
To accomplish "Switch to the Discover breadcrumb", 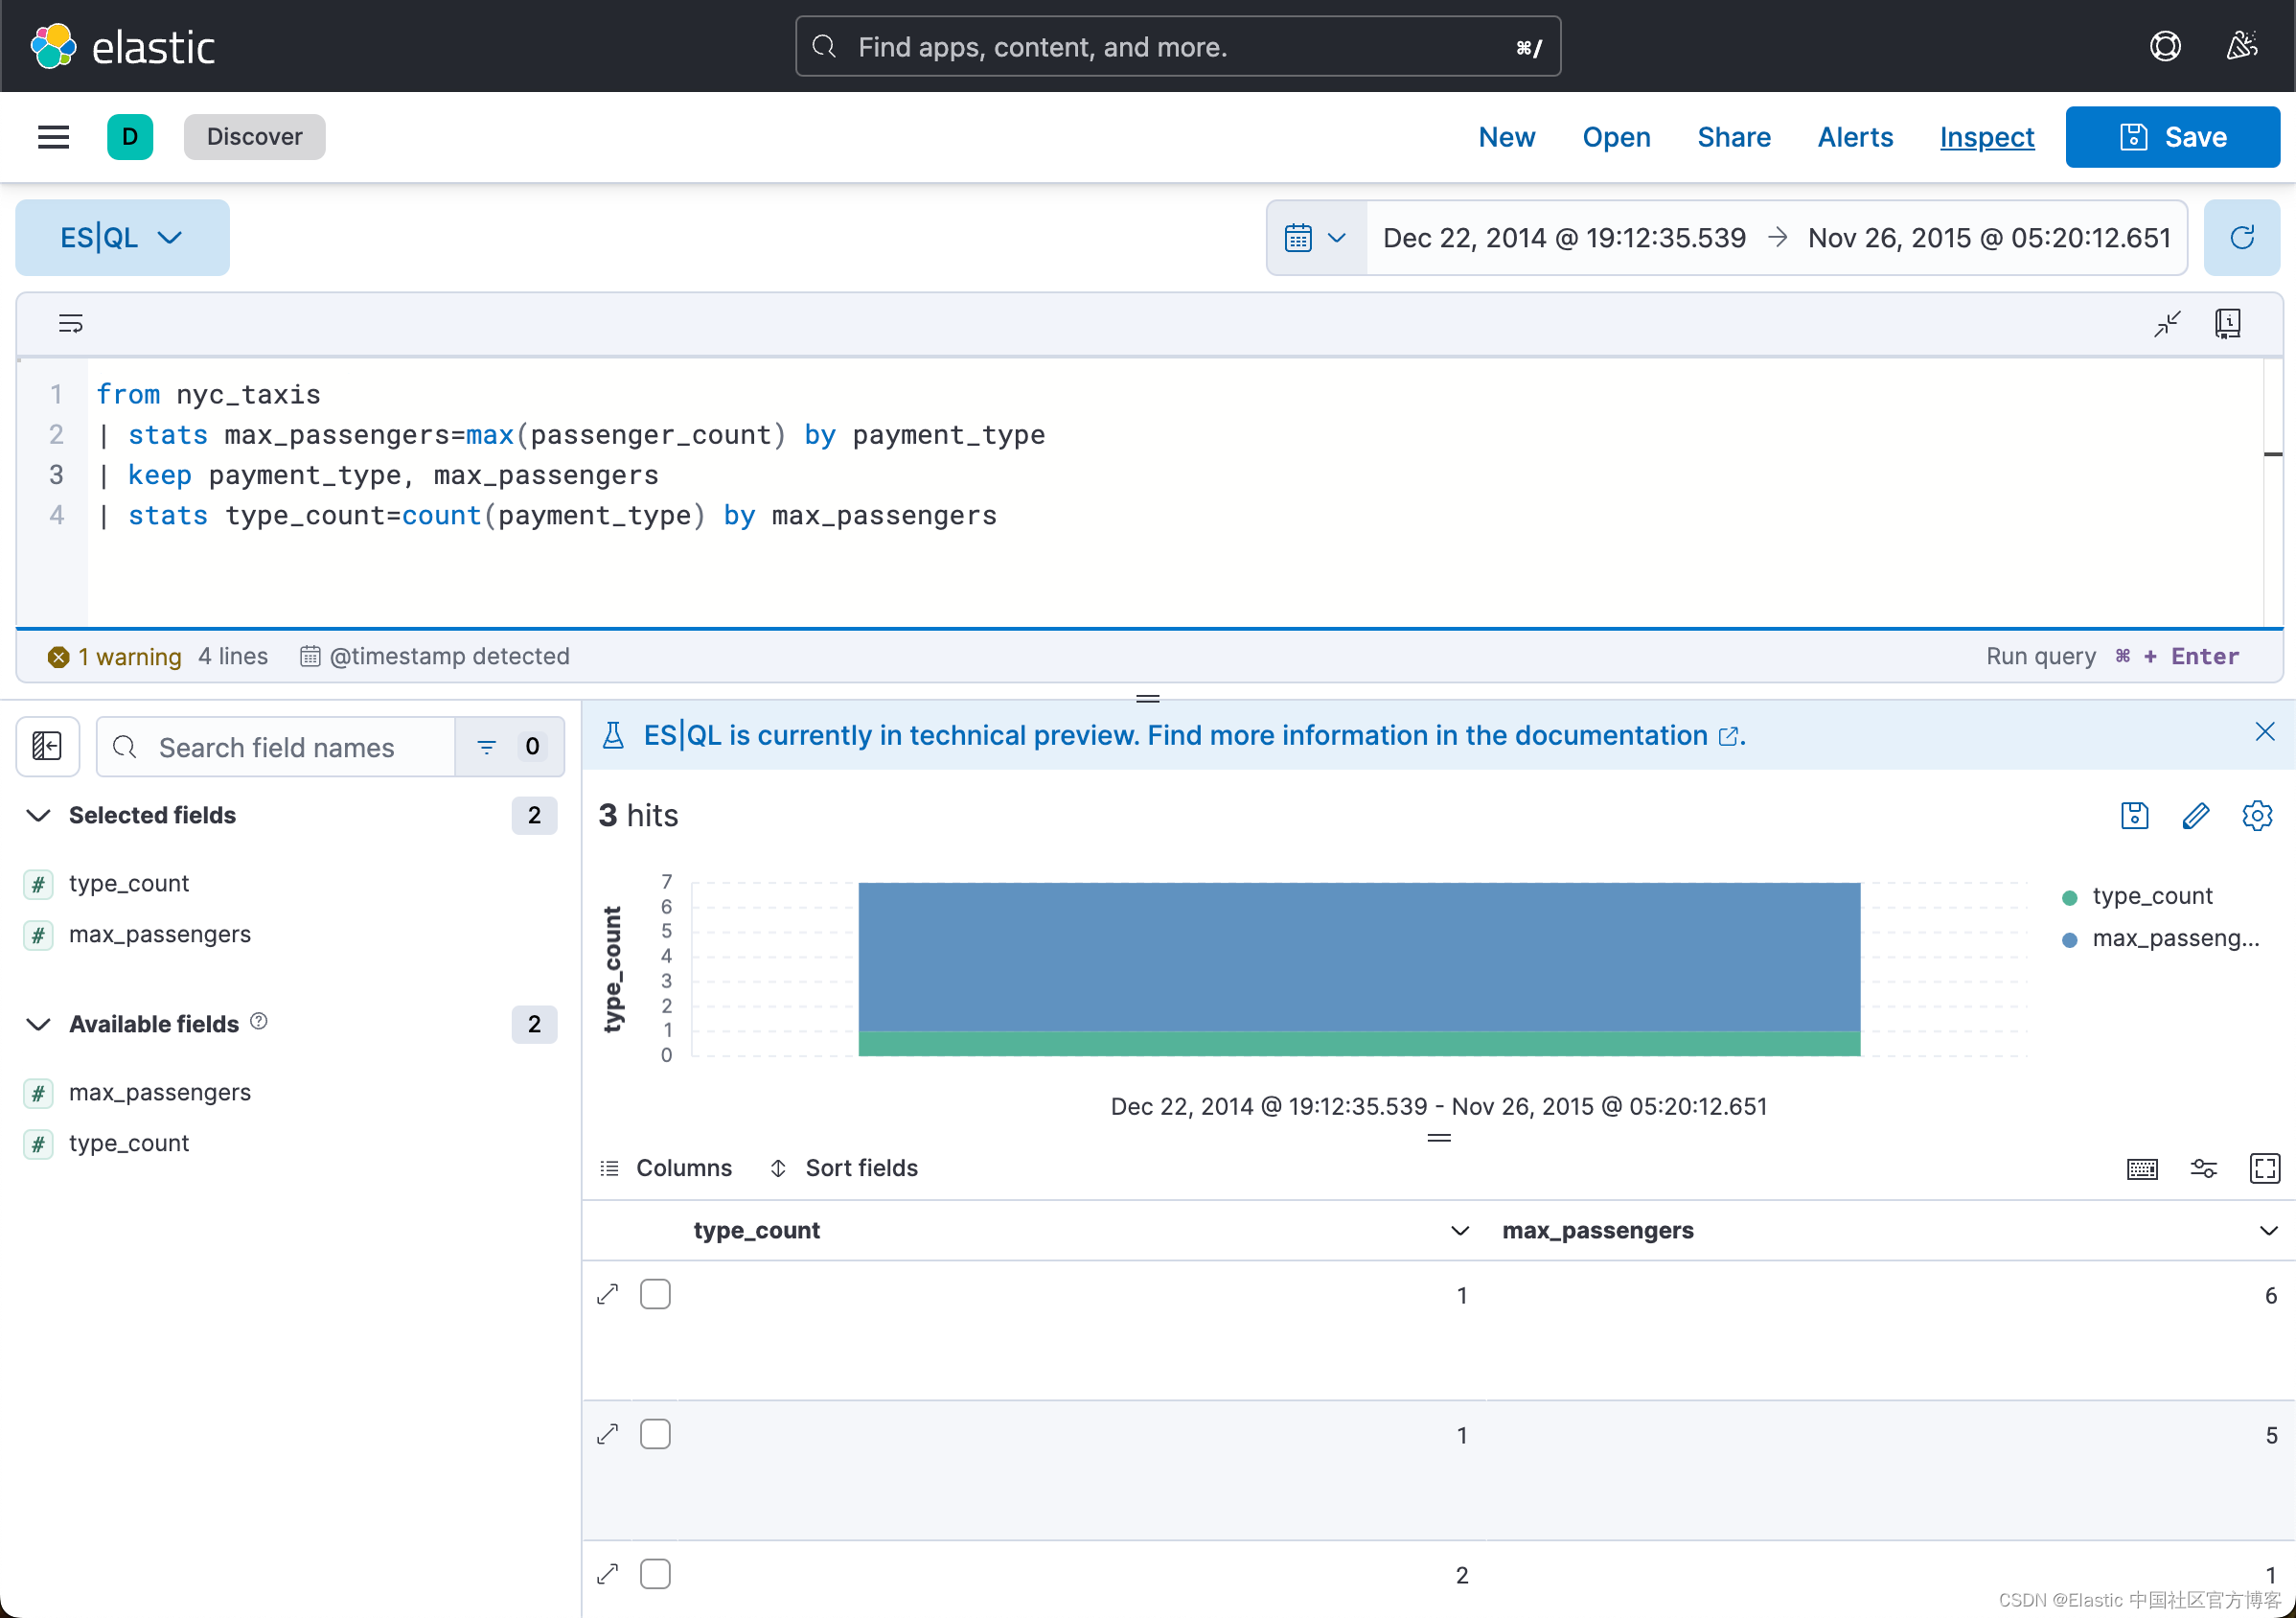I will (254, 137).
